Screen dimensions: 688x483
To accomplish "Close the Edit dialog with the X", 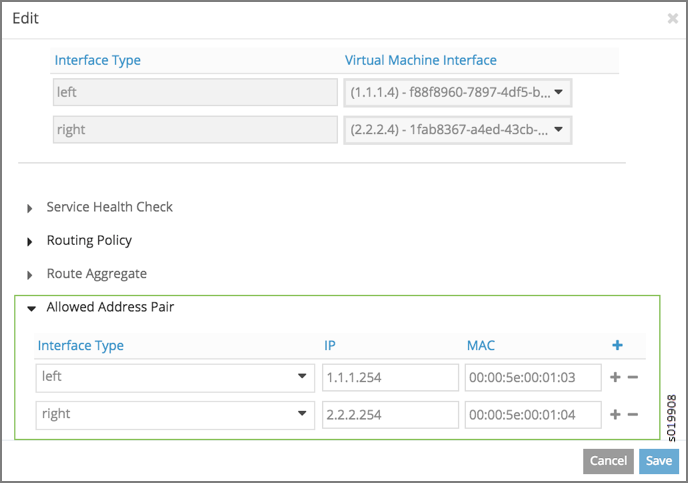I will tap(672, 18).
